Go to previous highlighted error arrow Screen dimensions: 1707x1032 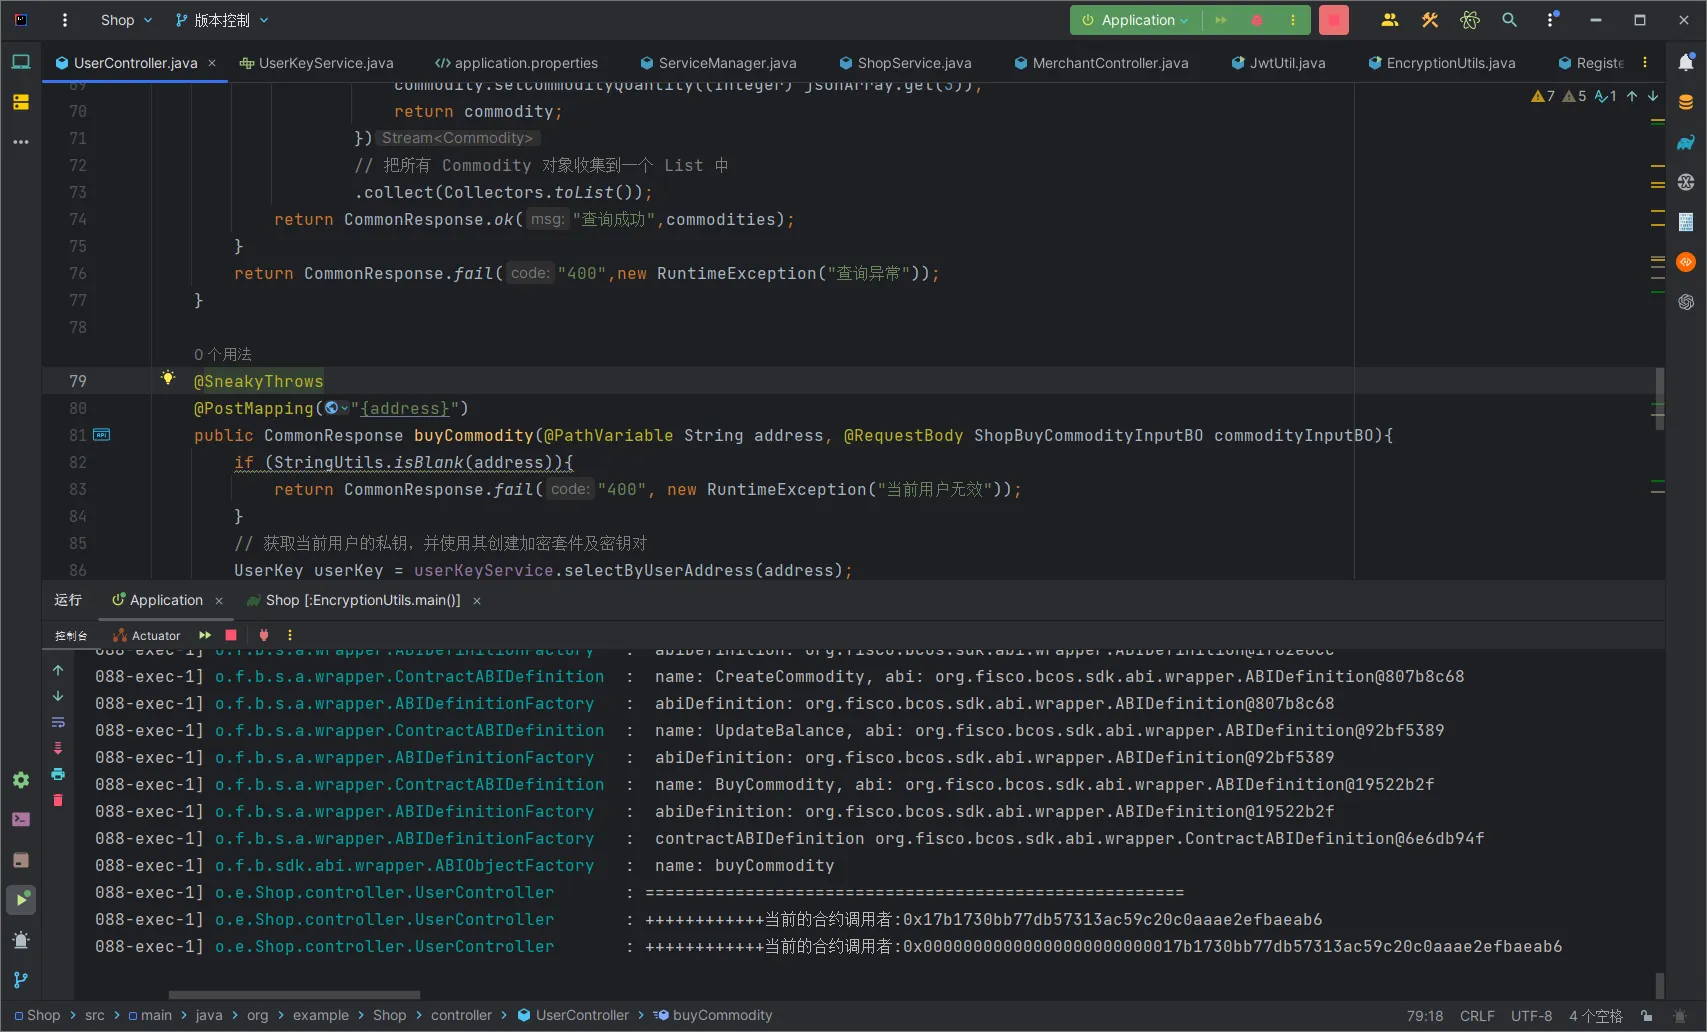(x=1632, y=96)
